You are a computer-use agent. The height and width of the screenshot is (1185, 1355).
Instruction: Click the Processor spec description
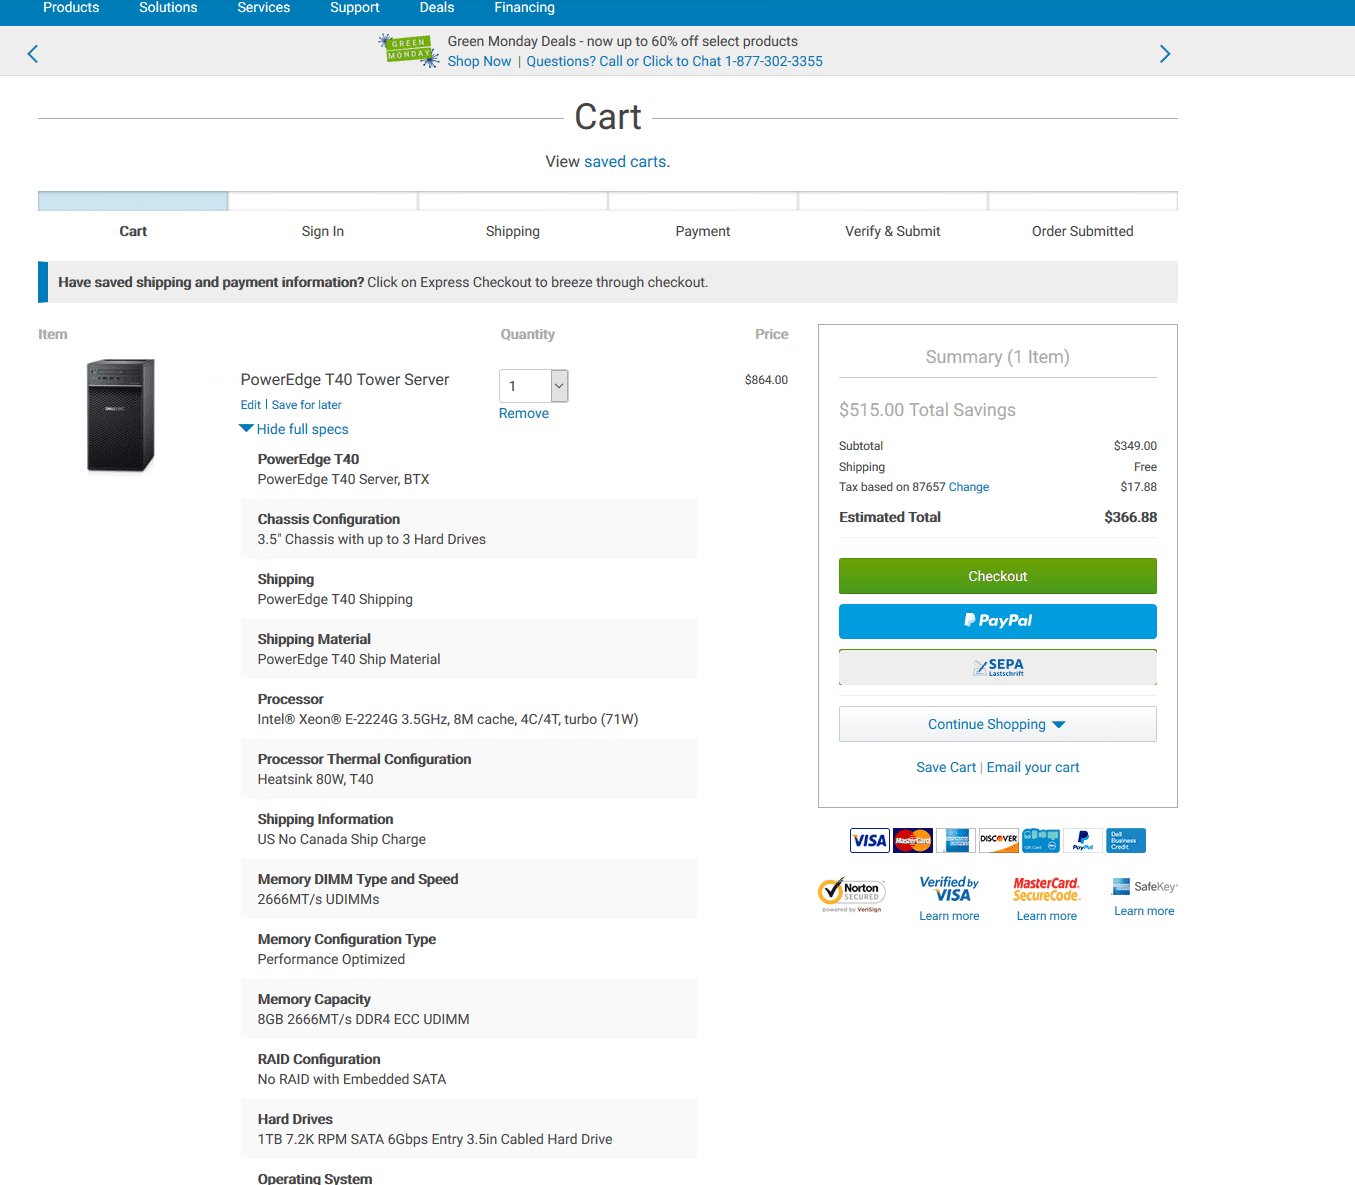pyautogui.click(x=448, y=719)
